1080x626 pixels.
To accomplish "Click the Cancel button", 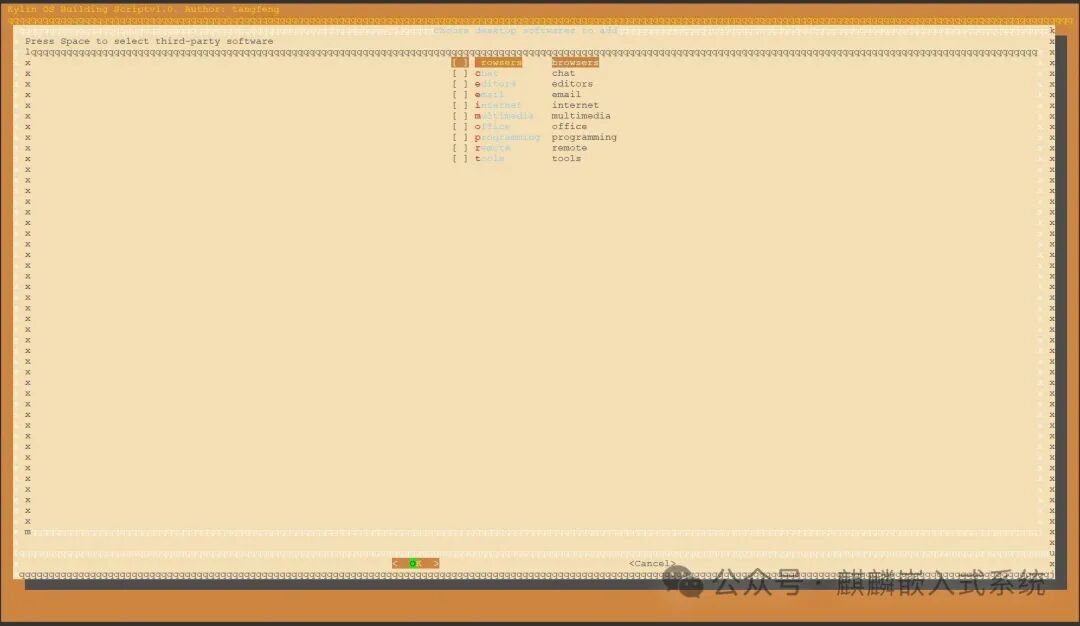I will point(652,563).
